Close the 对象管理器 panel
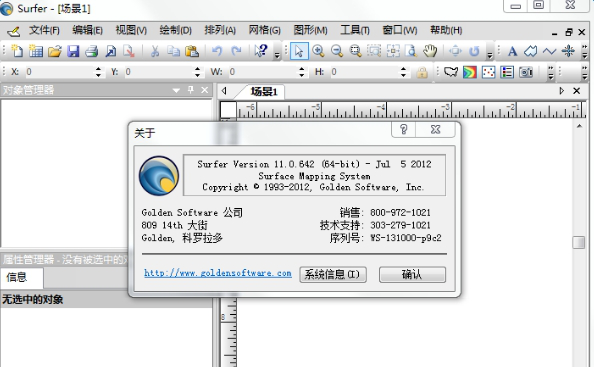This screenshot has height=381, width=594. click(x=205, y=90)
